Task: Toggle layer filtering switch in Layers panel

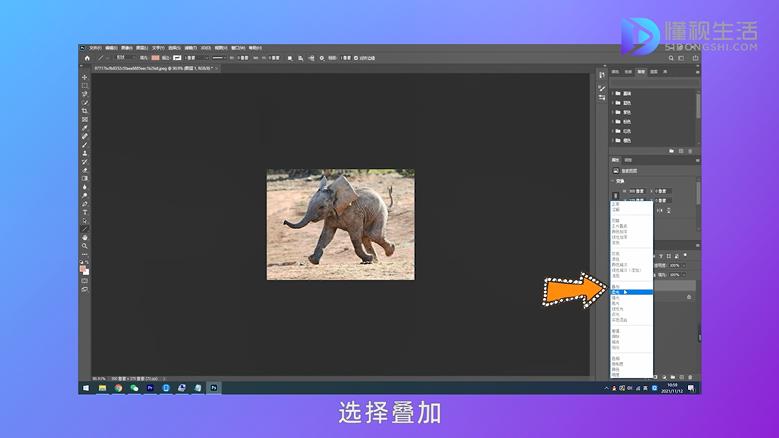Action: pyautogui.click(x=685, y=255)
